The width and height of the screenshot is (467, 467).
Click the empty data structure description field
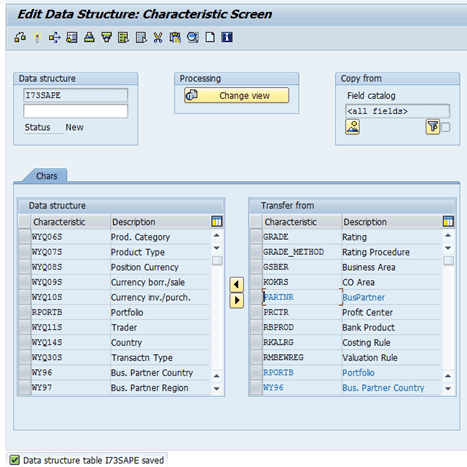pos(75,111)
